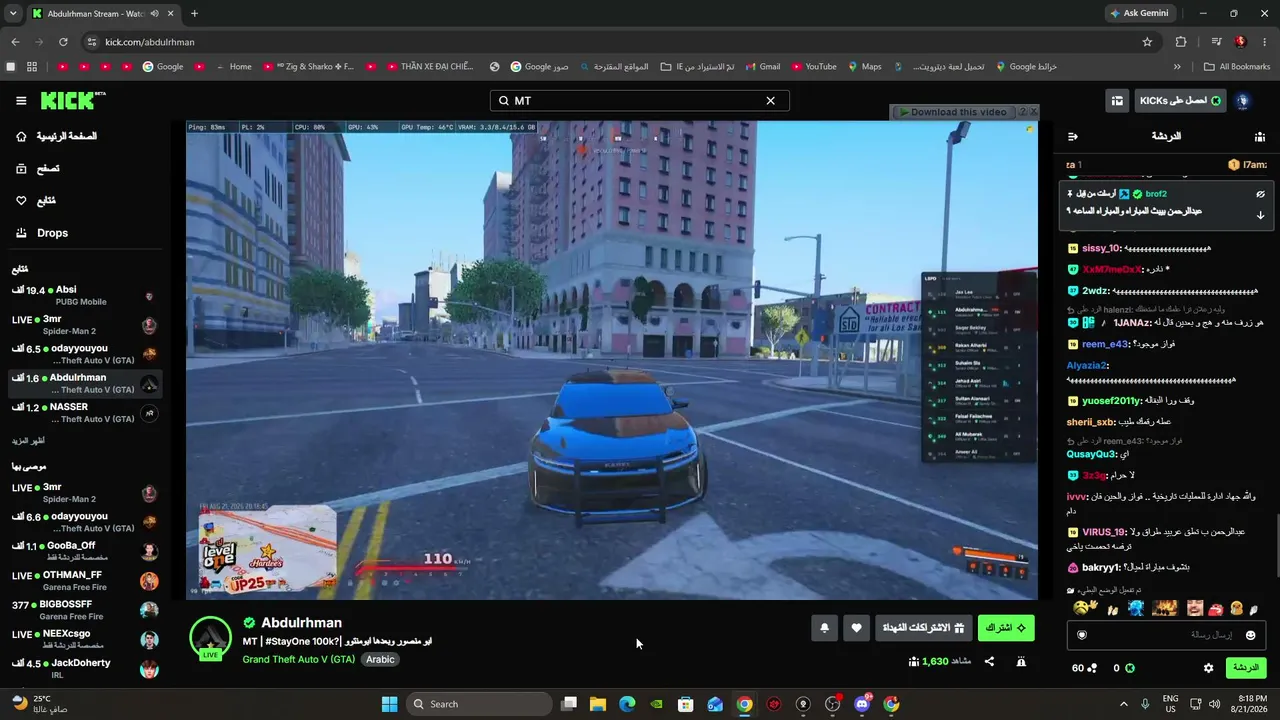This screenshot has width=1280, height=720.
Task: Open the Grand Theft Auto V category link
Action: click(x=298, y=659)
